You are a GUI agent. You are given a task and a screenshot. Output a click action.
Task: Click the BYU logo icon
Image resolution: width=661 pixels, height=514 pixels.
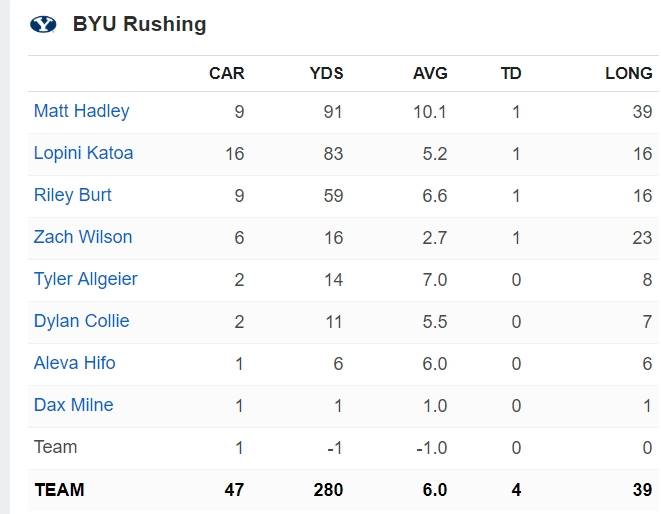43,24
